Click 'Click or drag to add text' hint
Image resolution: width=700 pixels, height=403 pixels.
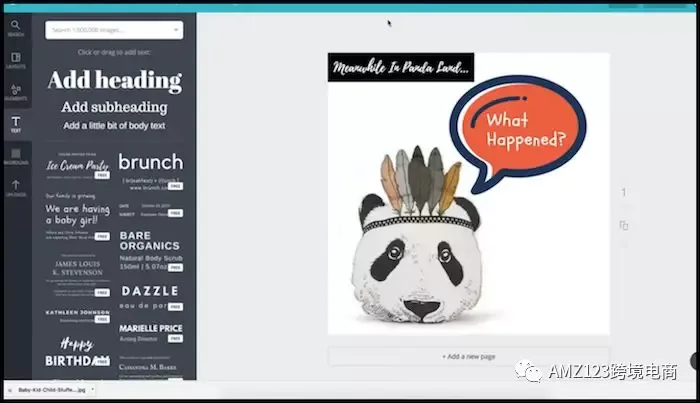pyautogui.click(x=114, y=52)
